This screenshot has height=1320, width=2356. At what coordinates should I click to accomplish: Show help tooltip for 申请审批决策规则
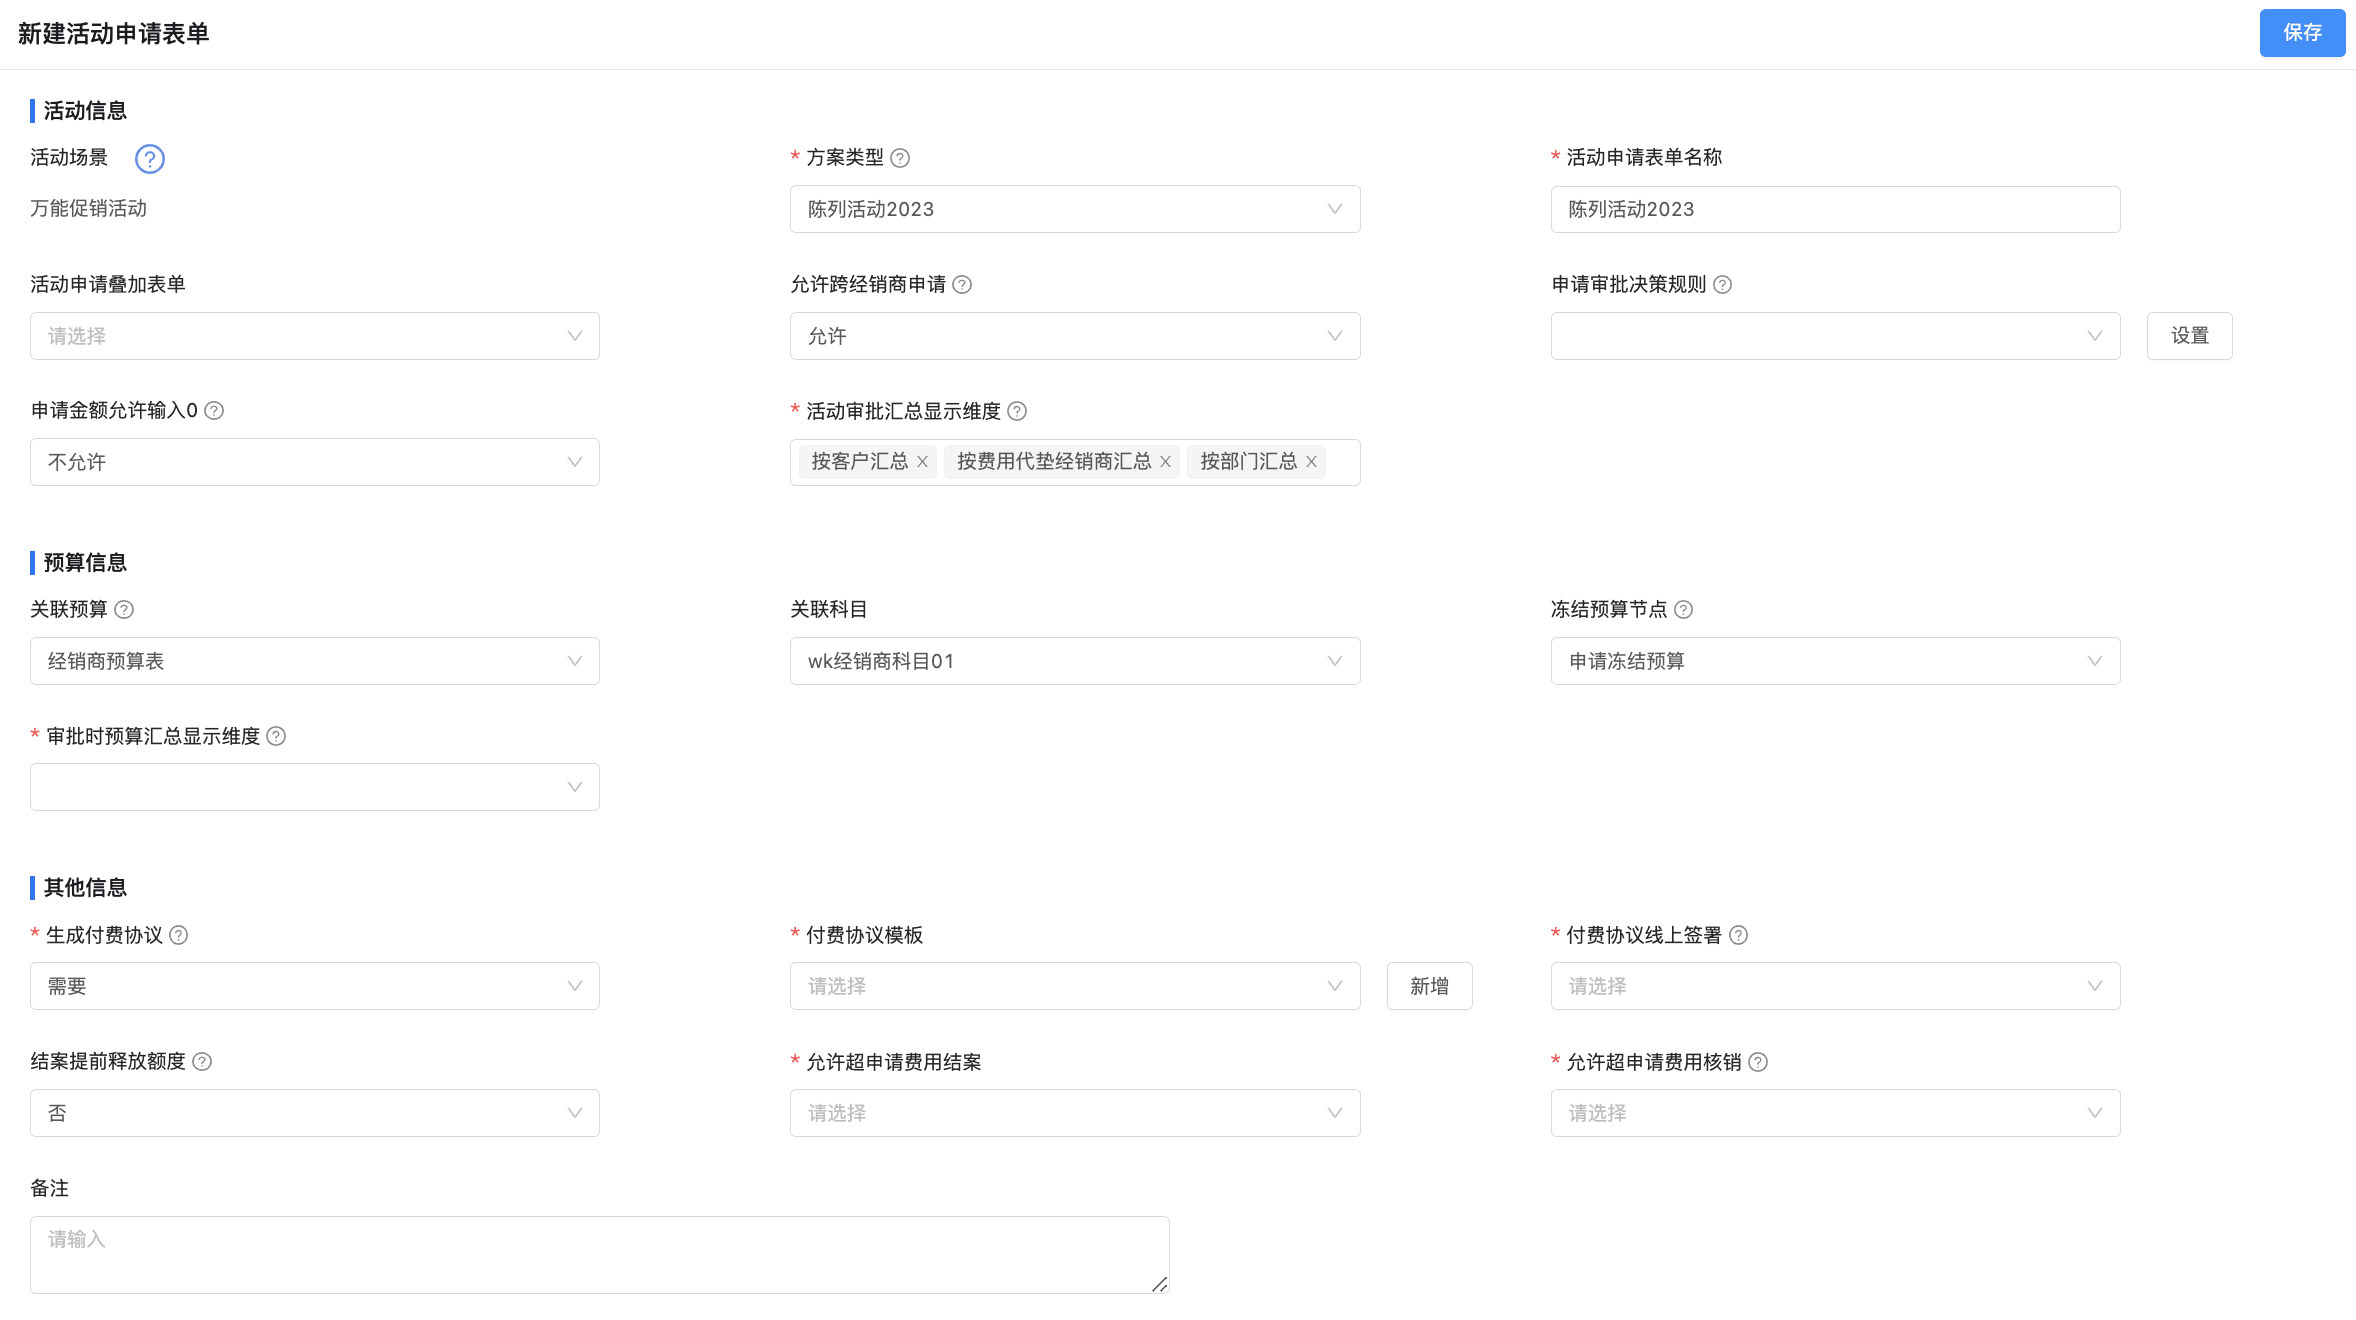point(1722,285)
